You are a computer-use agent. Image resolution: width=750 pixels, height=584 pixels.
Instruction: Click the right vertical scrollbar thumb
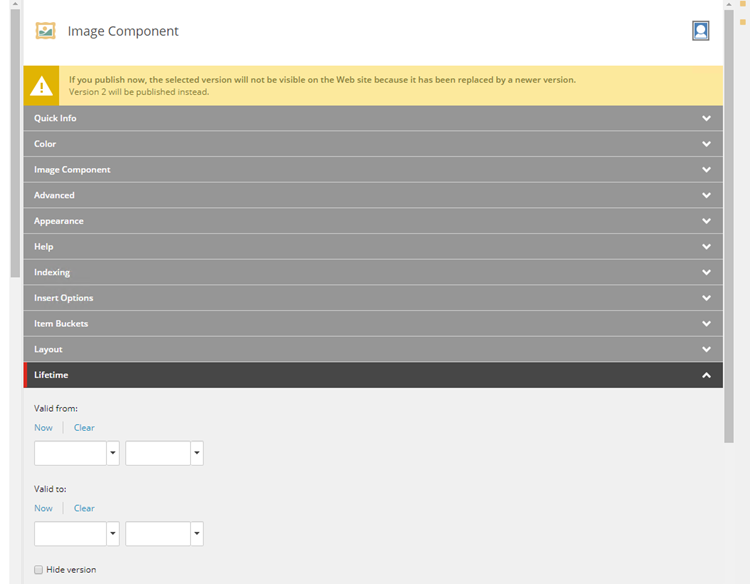pos(728,225)
